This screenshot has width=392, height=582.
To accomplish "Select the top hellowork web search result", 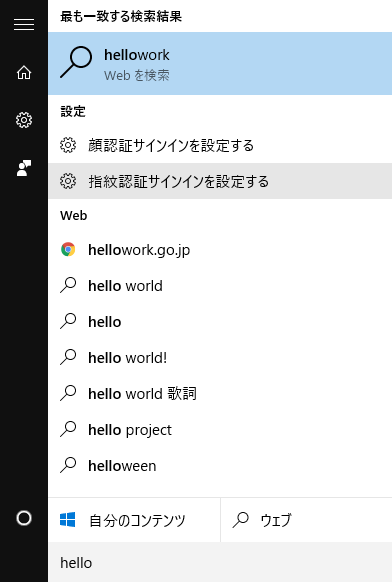I will pos(220,63).
